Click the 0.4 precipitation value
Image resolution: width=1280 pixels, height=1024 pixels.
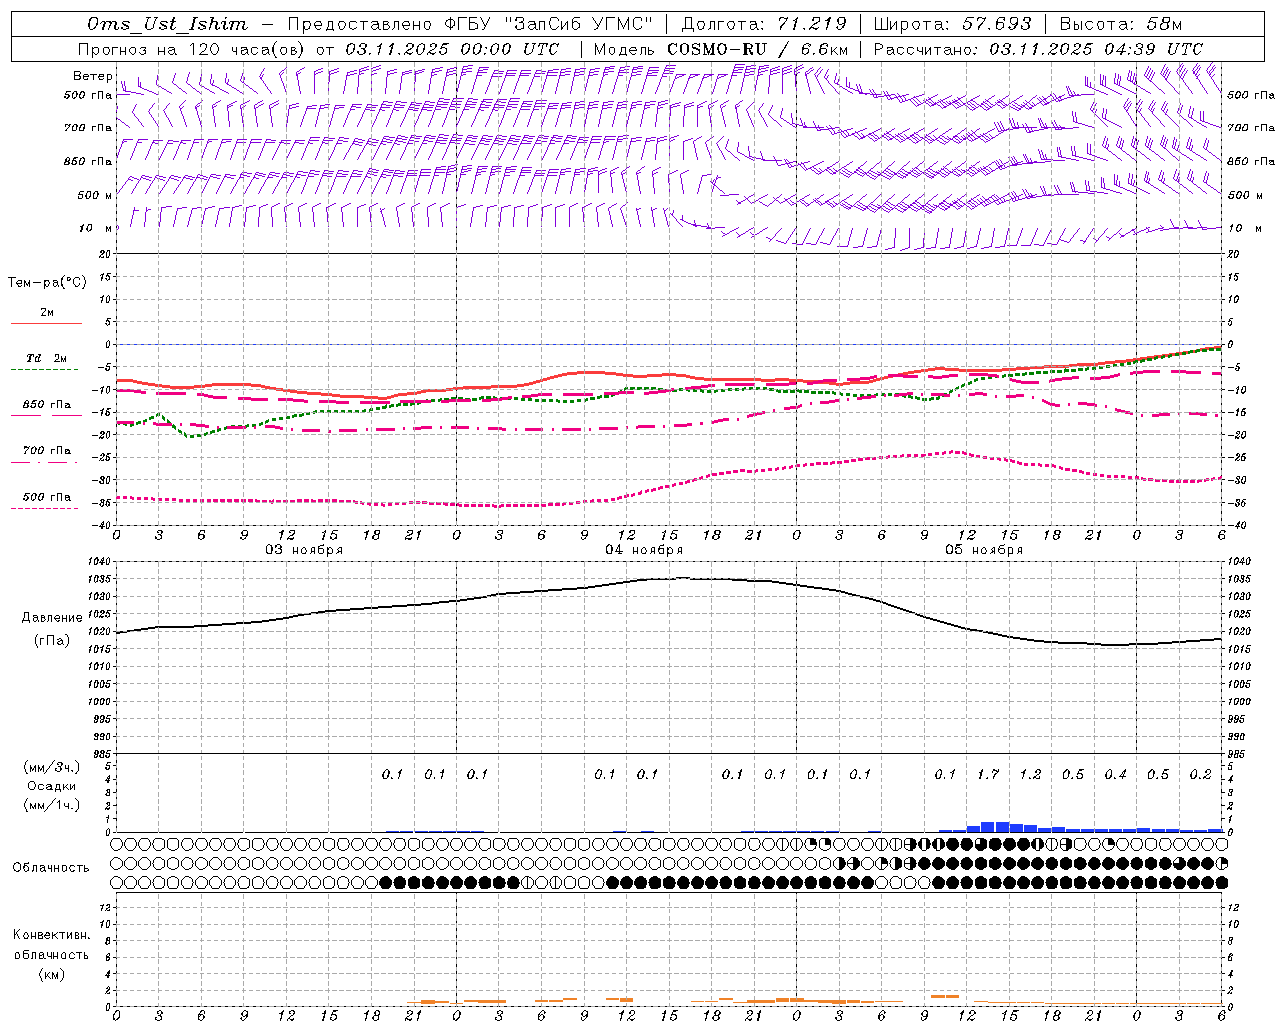1115,774
